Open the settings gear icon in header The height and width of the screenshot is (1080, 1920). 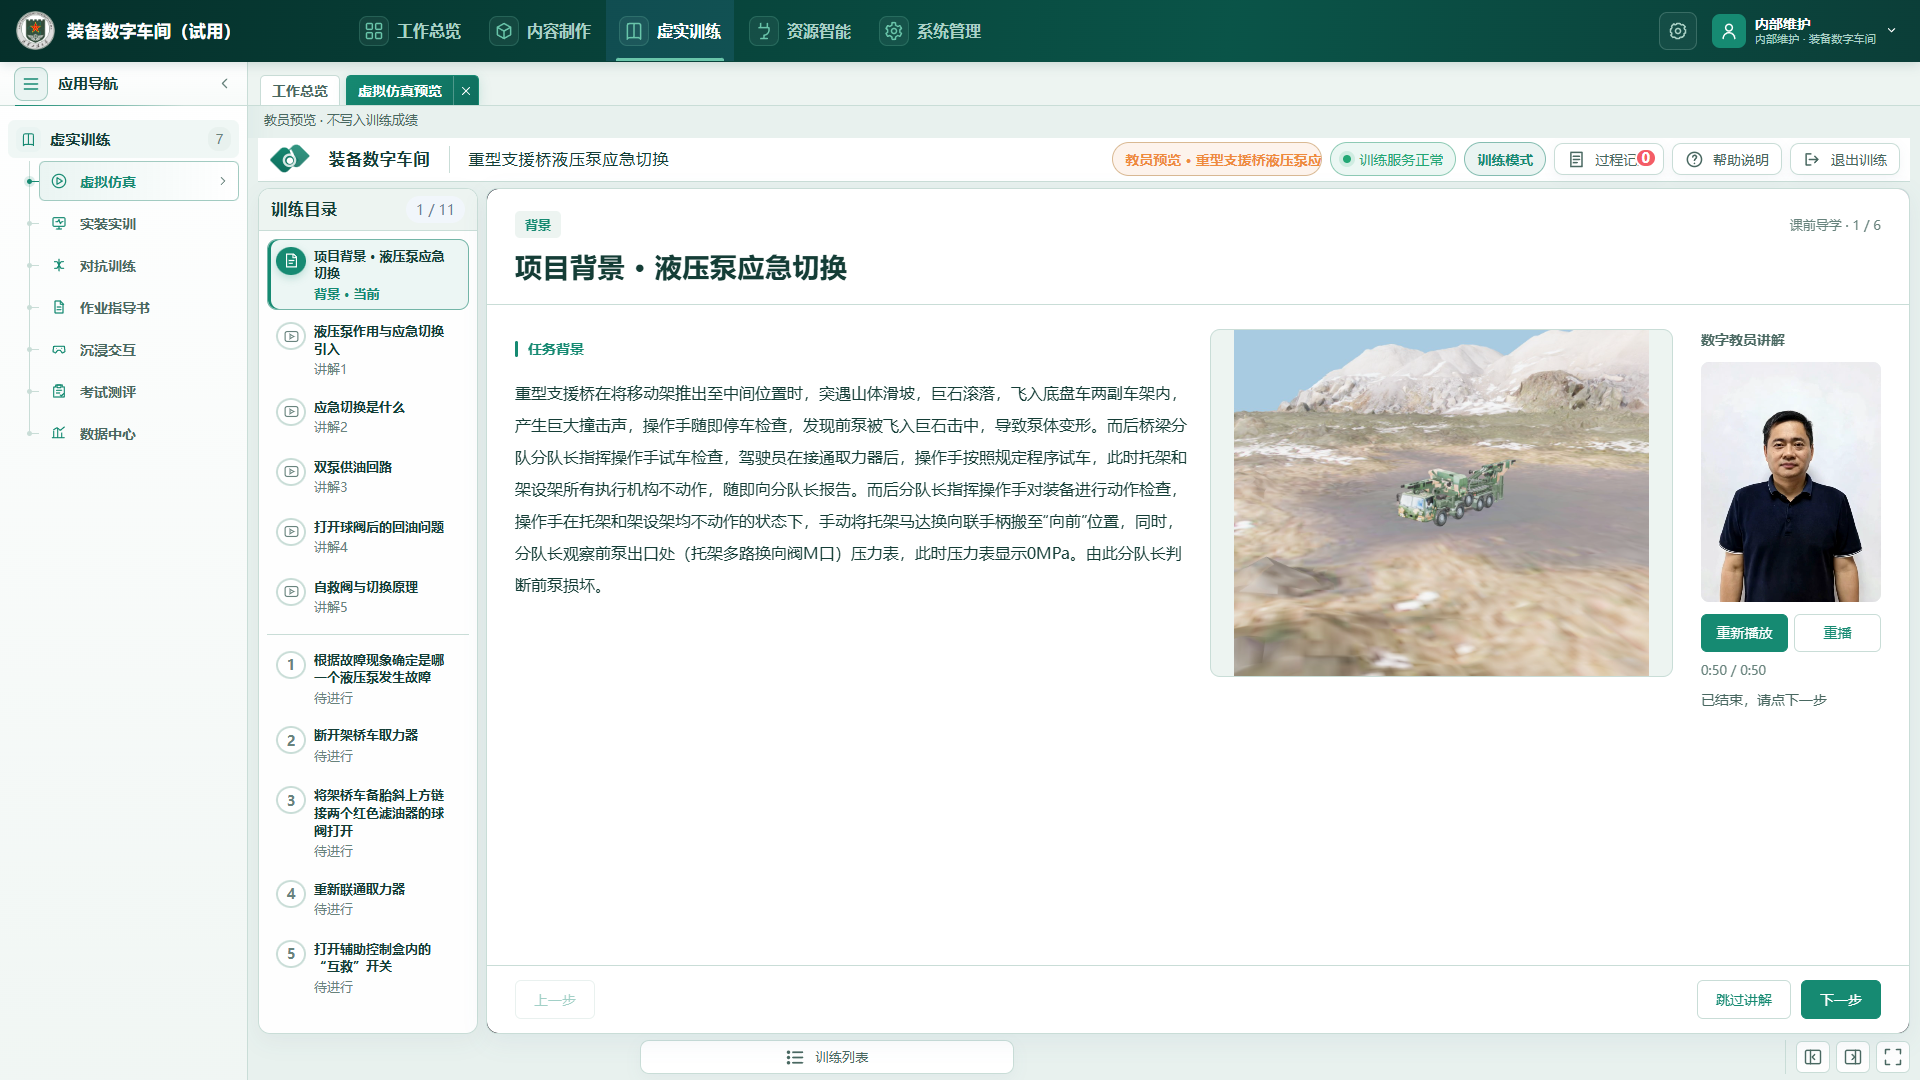[x=1677, y=31]
